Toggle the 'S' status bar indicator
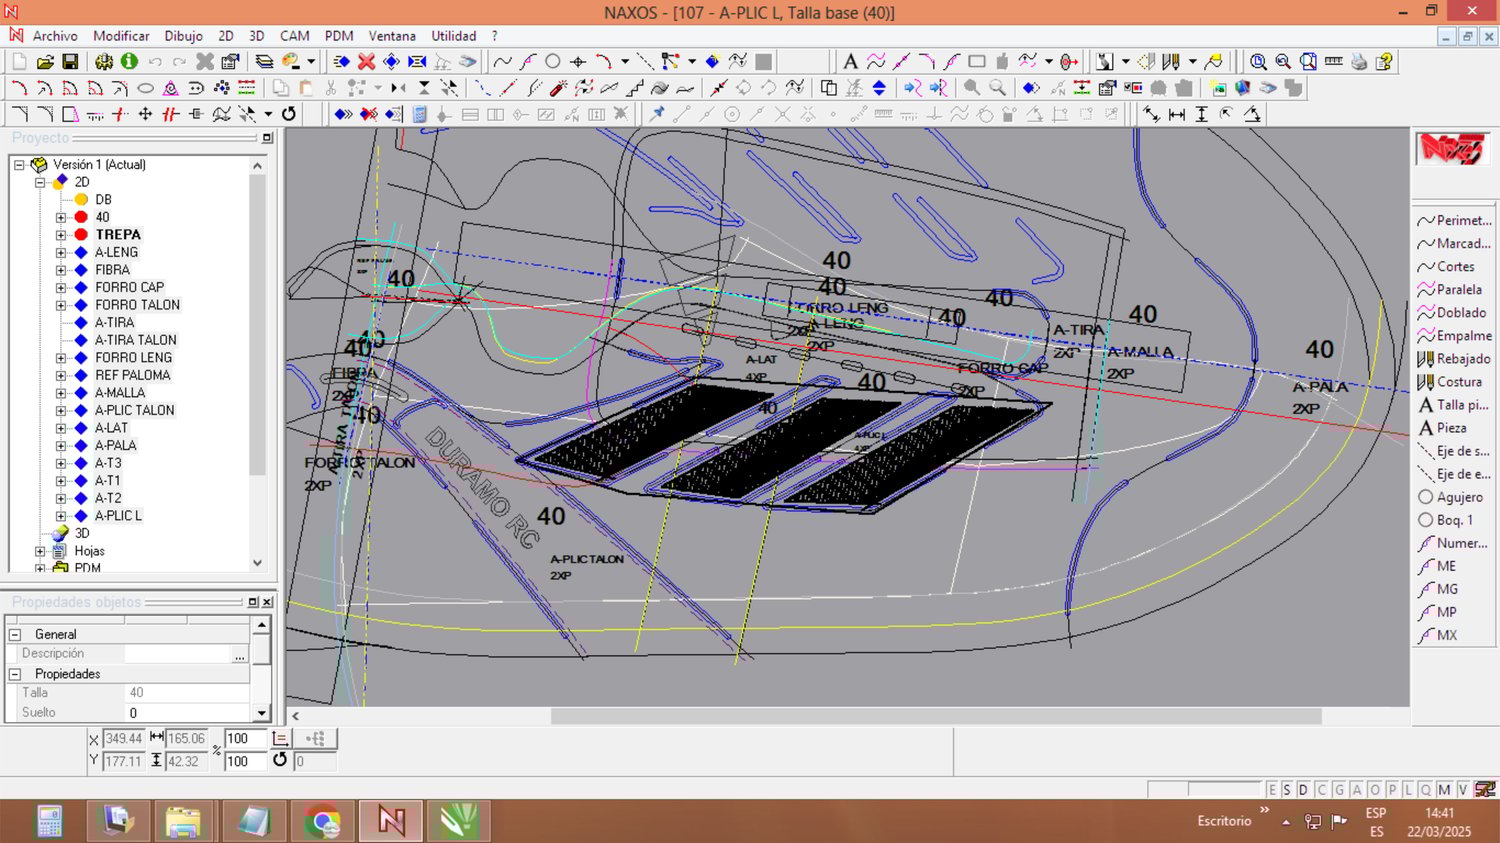The width and height of the screenshot is (1500, 843). [x=1287, y=790]
